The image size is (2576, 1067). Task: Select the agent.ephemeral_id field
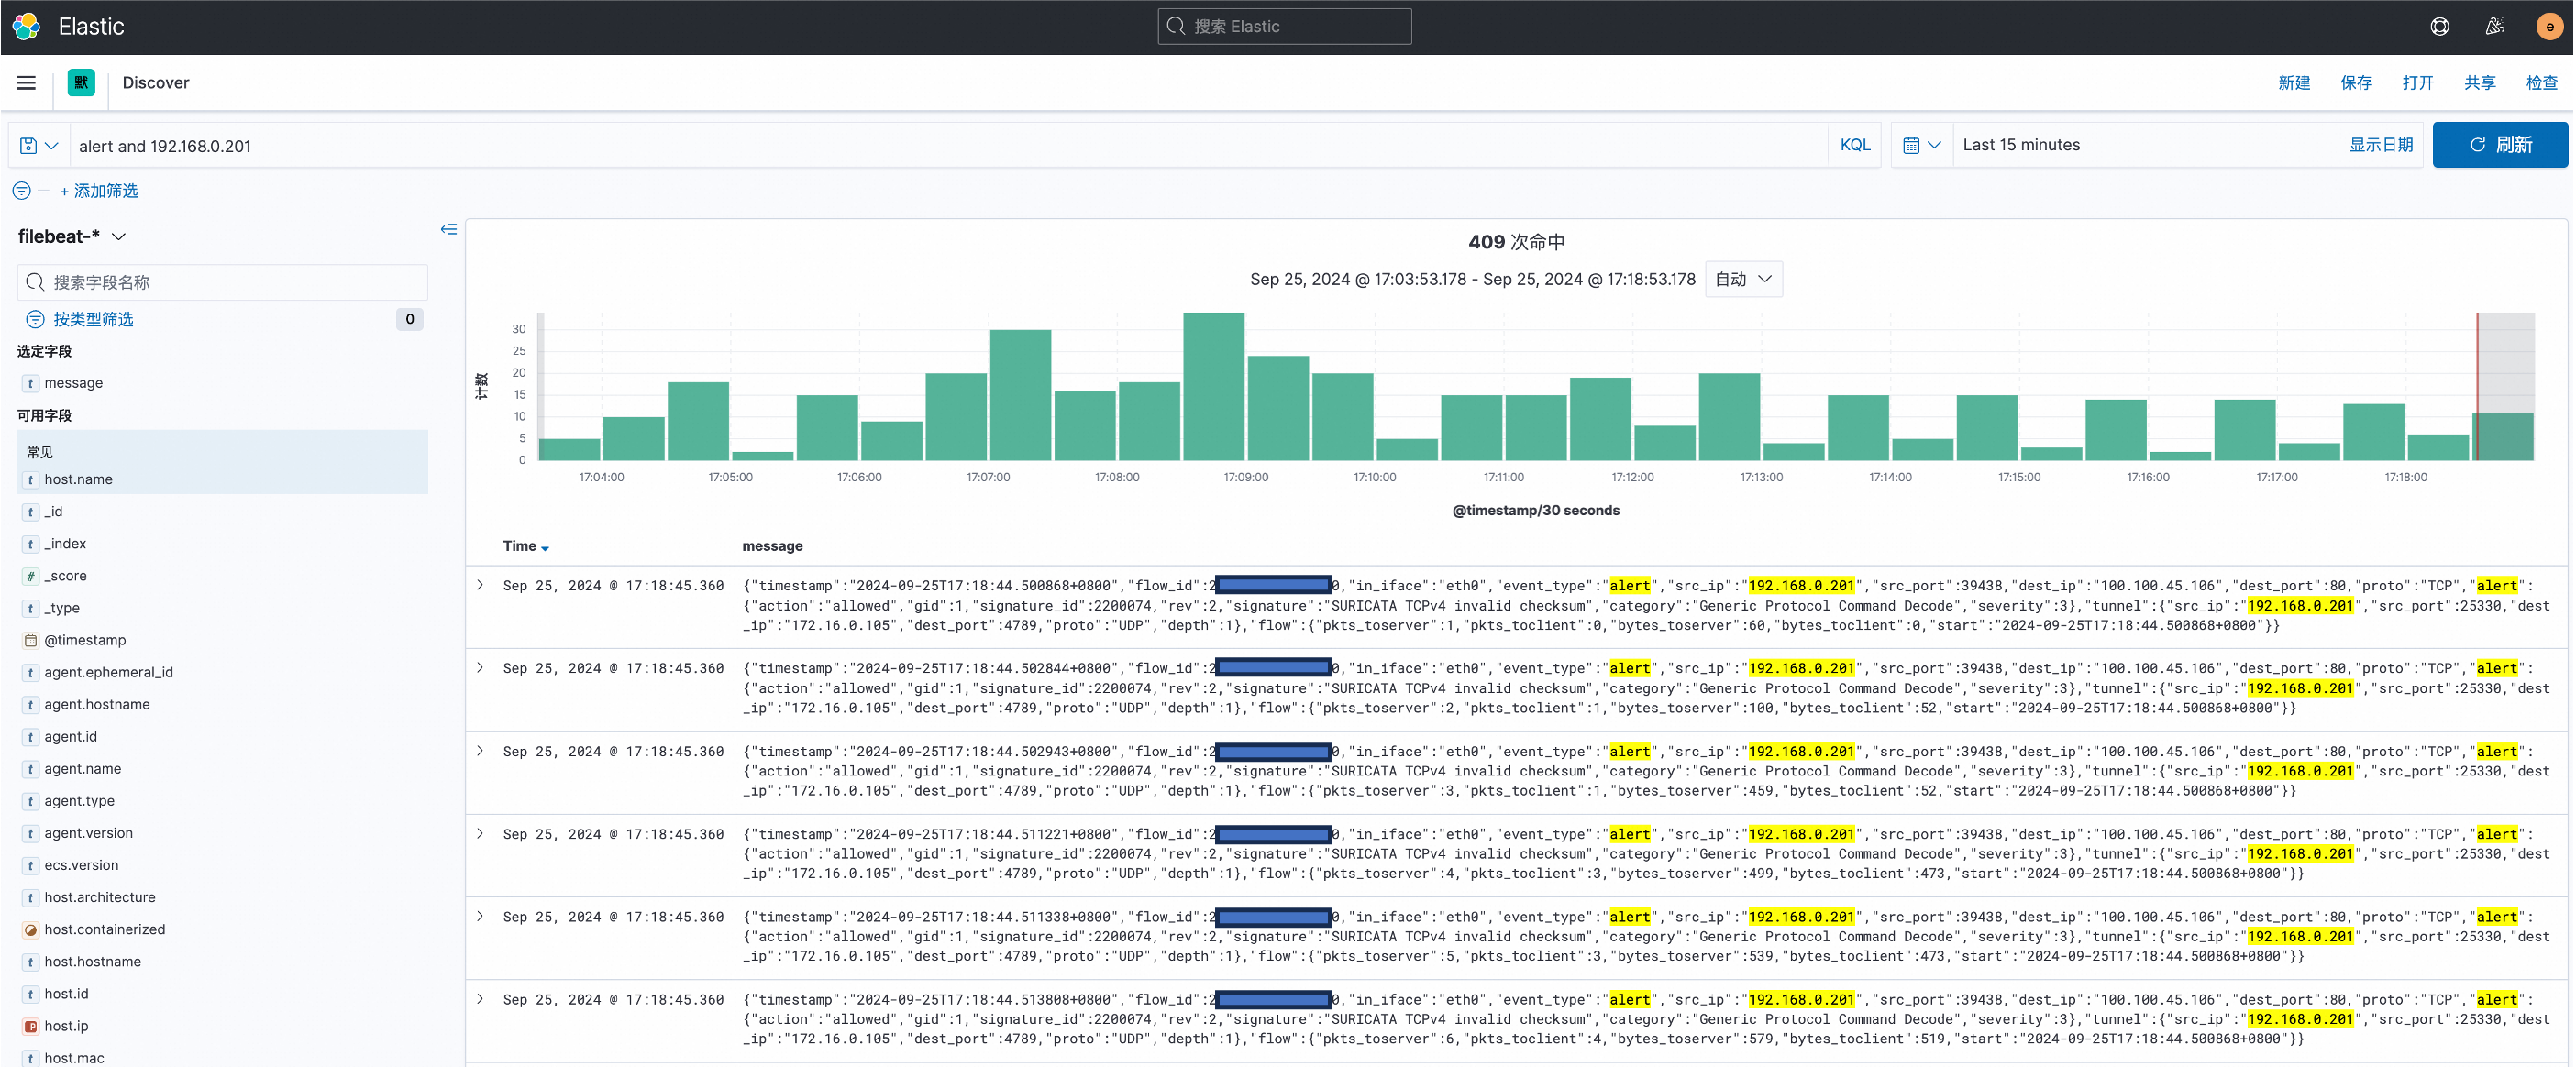108,673
